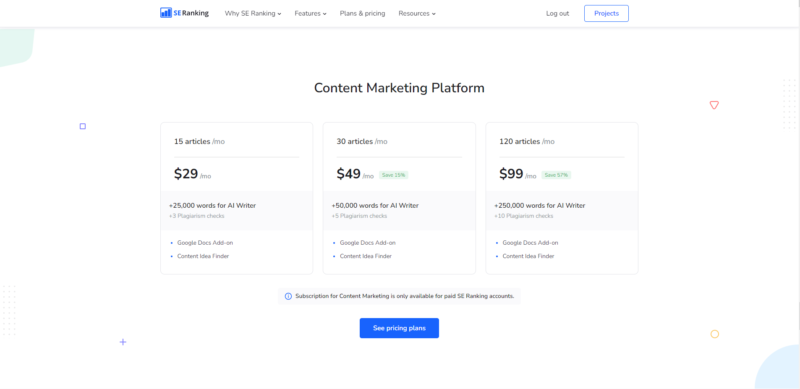Click the $29 /mo price

click(192, 174)
